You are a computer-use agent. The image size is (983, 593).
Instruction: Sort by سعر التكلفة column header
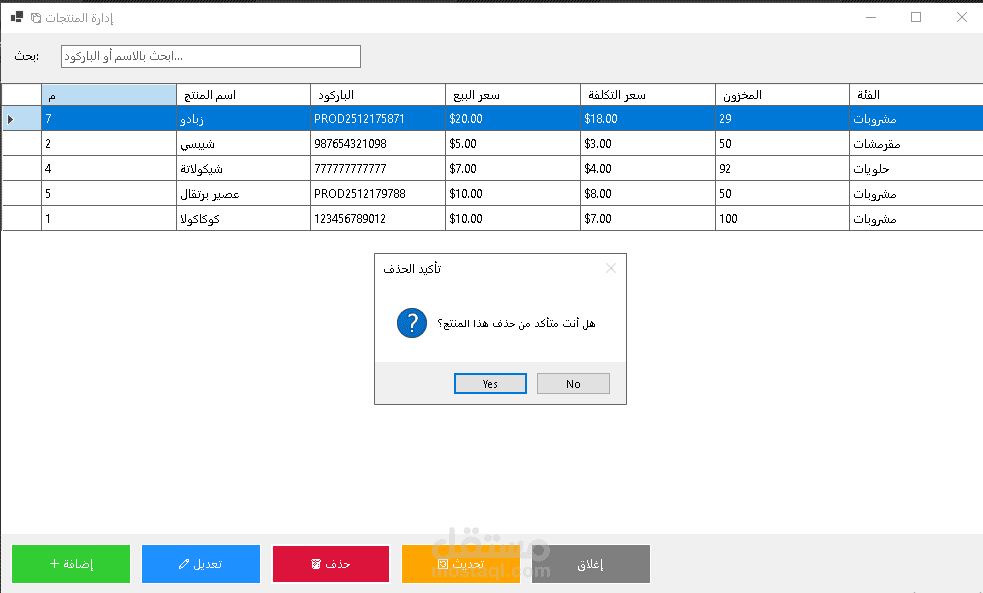[x=648, y=95]
